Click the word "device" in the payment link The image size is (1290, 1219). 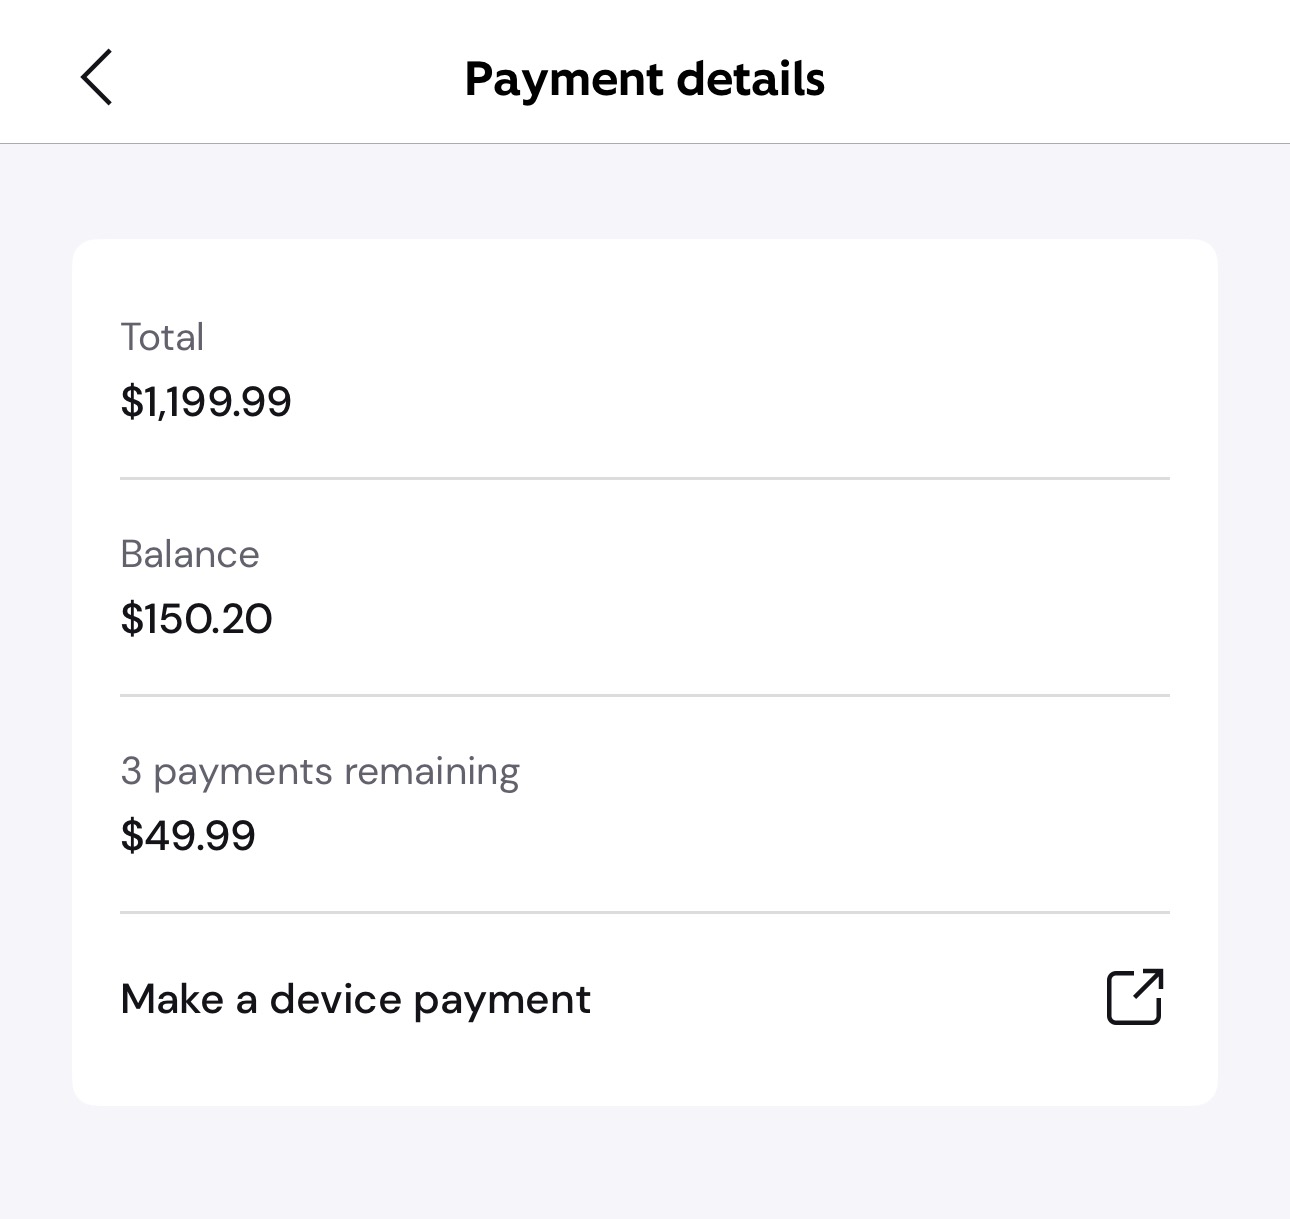tap(334, 999)
